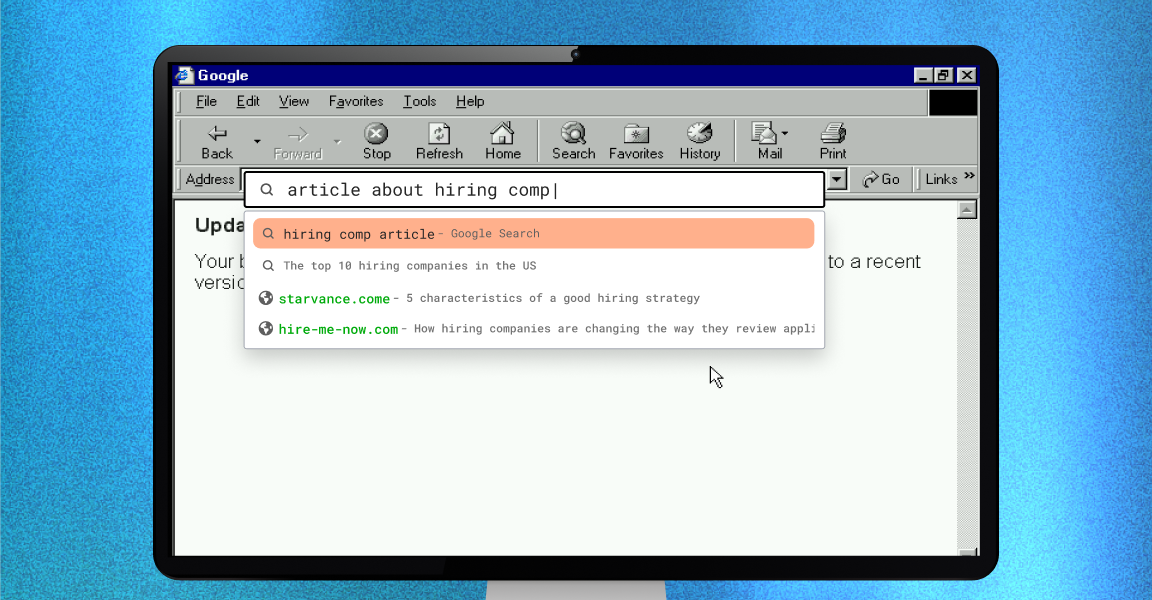Viewport: 1152px width, 600px height.
Task: Open the Favorites menu in the menu bar
Action: pos(356,101)
